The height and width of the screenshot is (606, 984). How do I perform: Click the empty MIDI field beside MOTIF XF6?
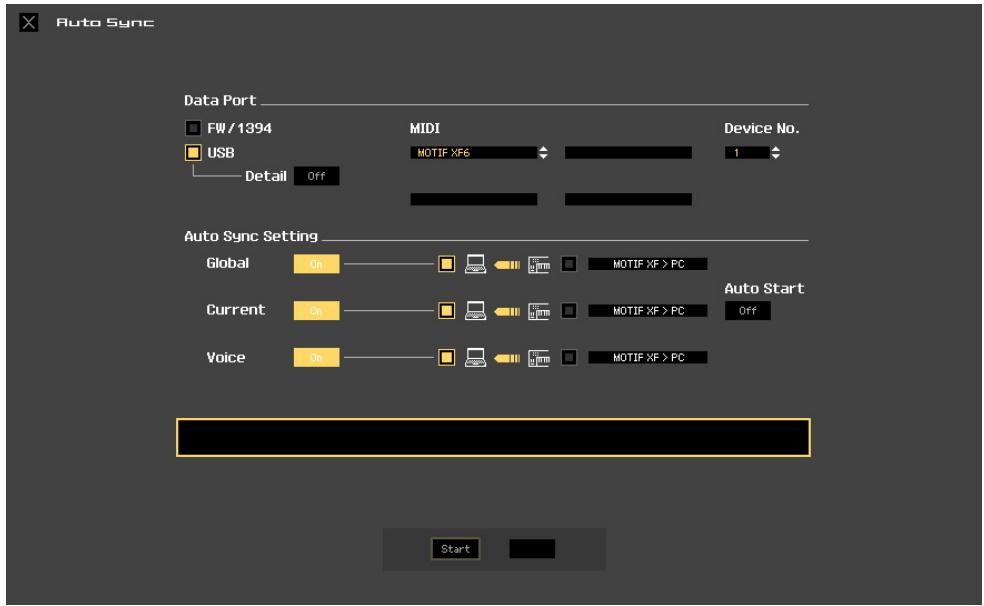(x=628, y=152)
